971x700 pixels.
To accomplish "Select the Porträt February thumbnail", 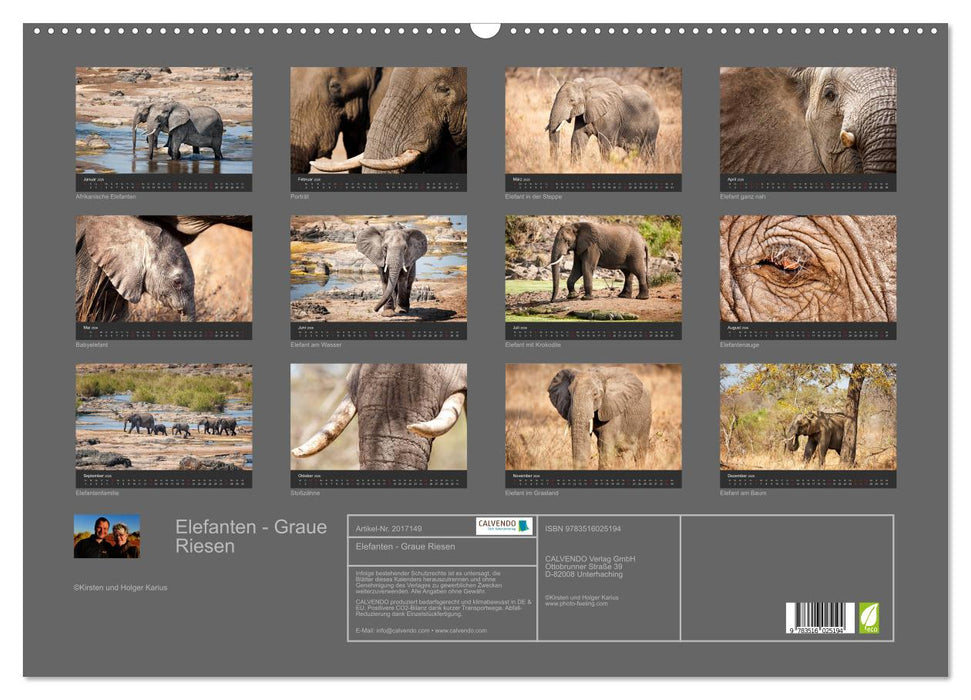I will tap(378, 121).
